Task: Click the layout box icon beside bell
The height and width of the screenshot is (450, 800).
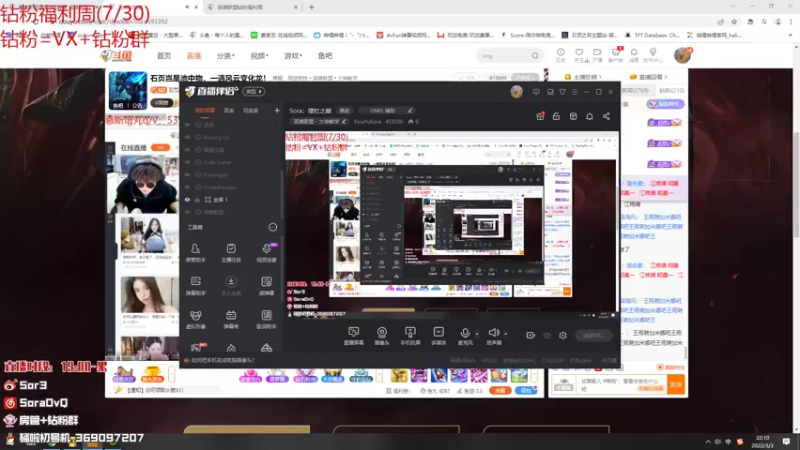Action: pyautogui.click(x=573, y=116)
